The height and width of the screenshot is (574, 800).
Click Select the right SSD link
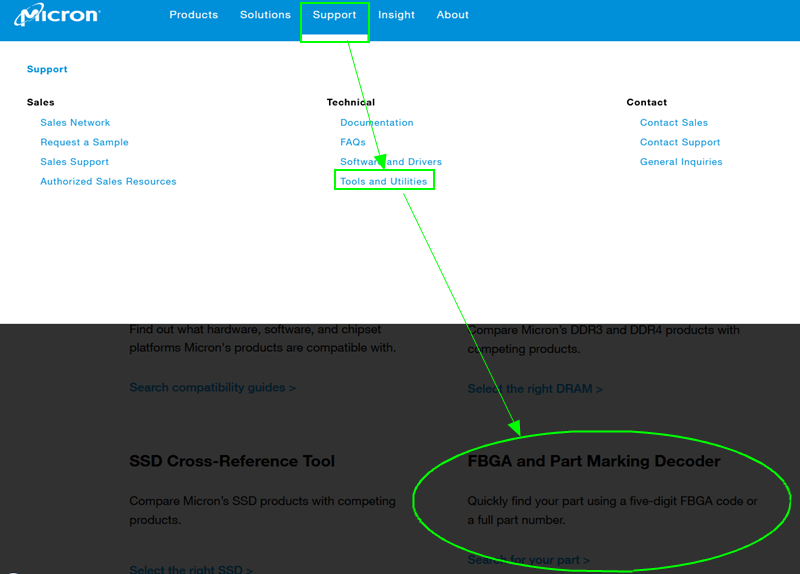coord(191,568)
